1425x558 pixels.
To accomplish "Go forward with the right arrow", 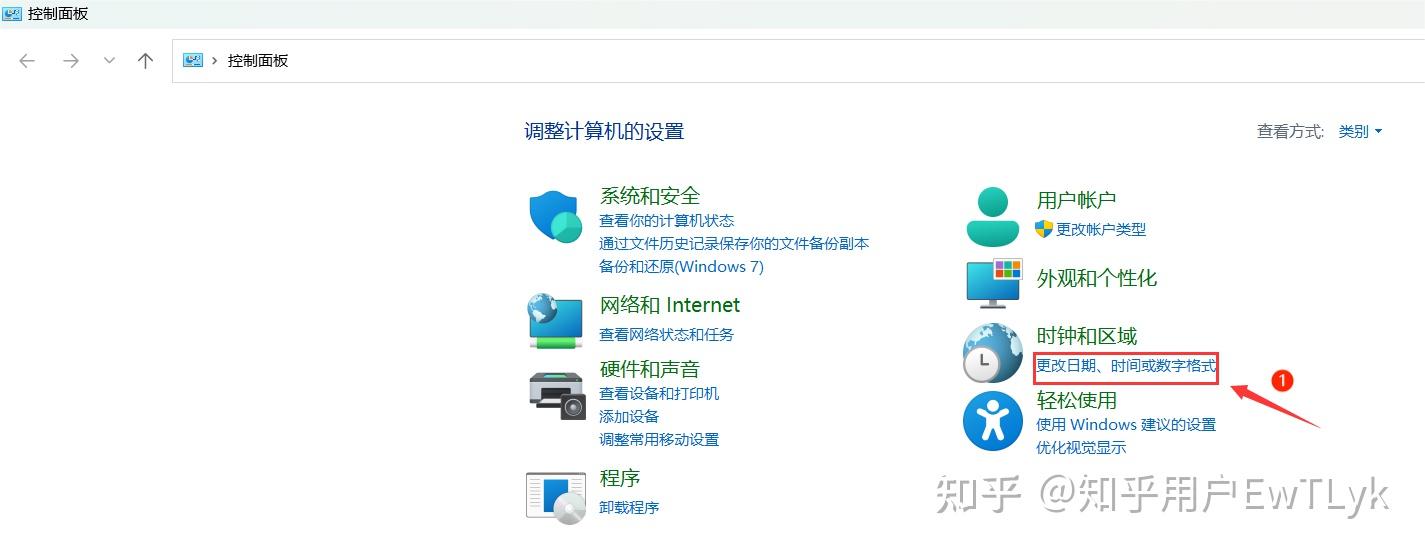I will click(x=70, y=61).
